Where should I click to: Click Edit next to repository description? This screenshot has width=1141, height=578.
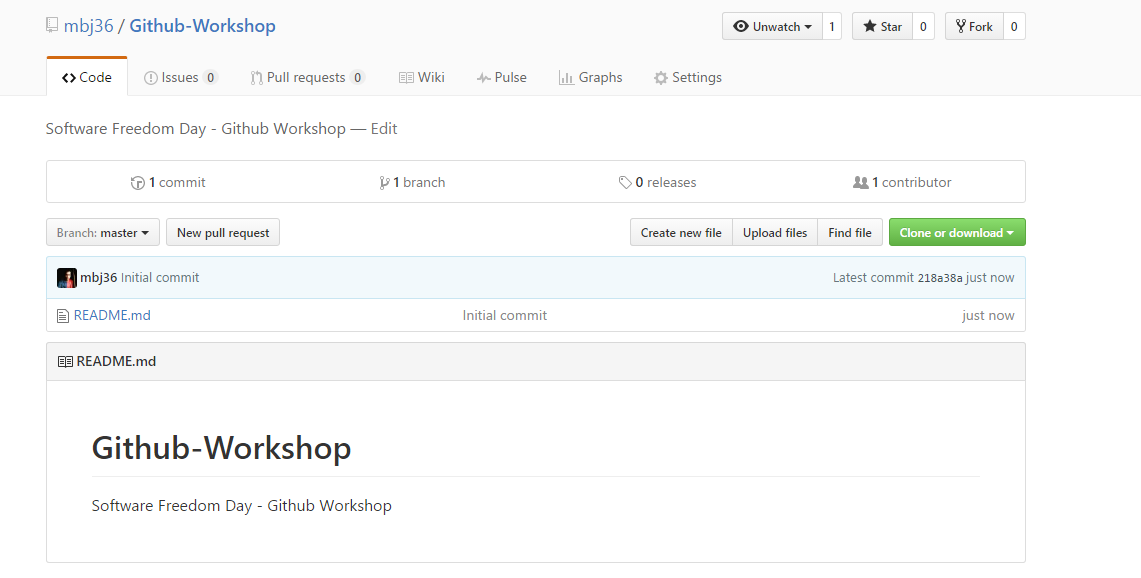(383, 129)
